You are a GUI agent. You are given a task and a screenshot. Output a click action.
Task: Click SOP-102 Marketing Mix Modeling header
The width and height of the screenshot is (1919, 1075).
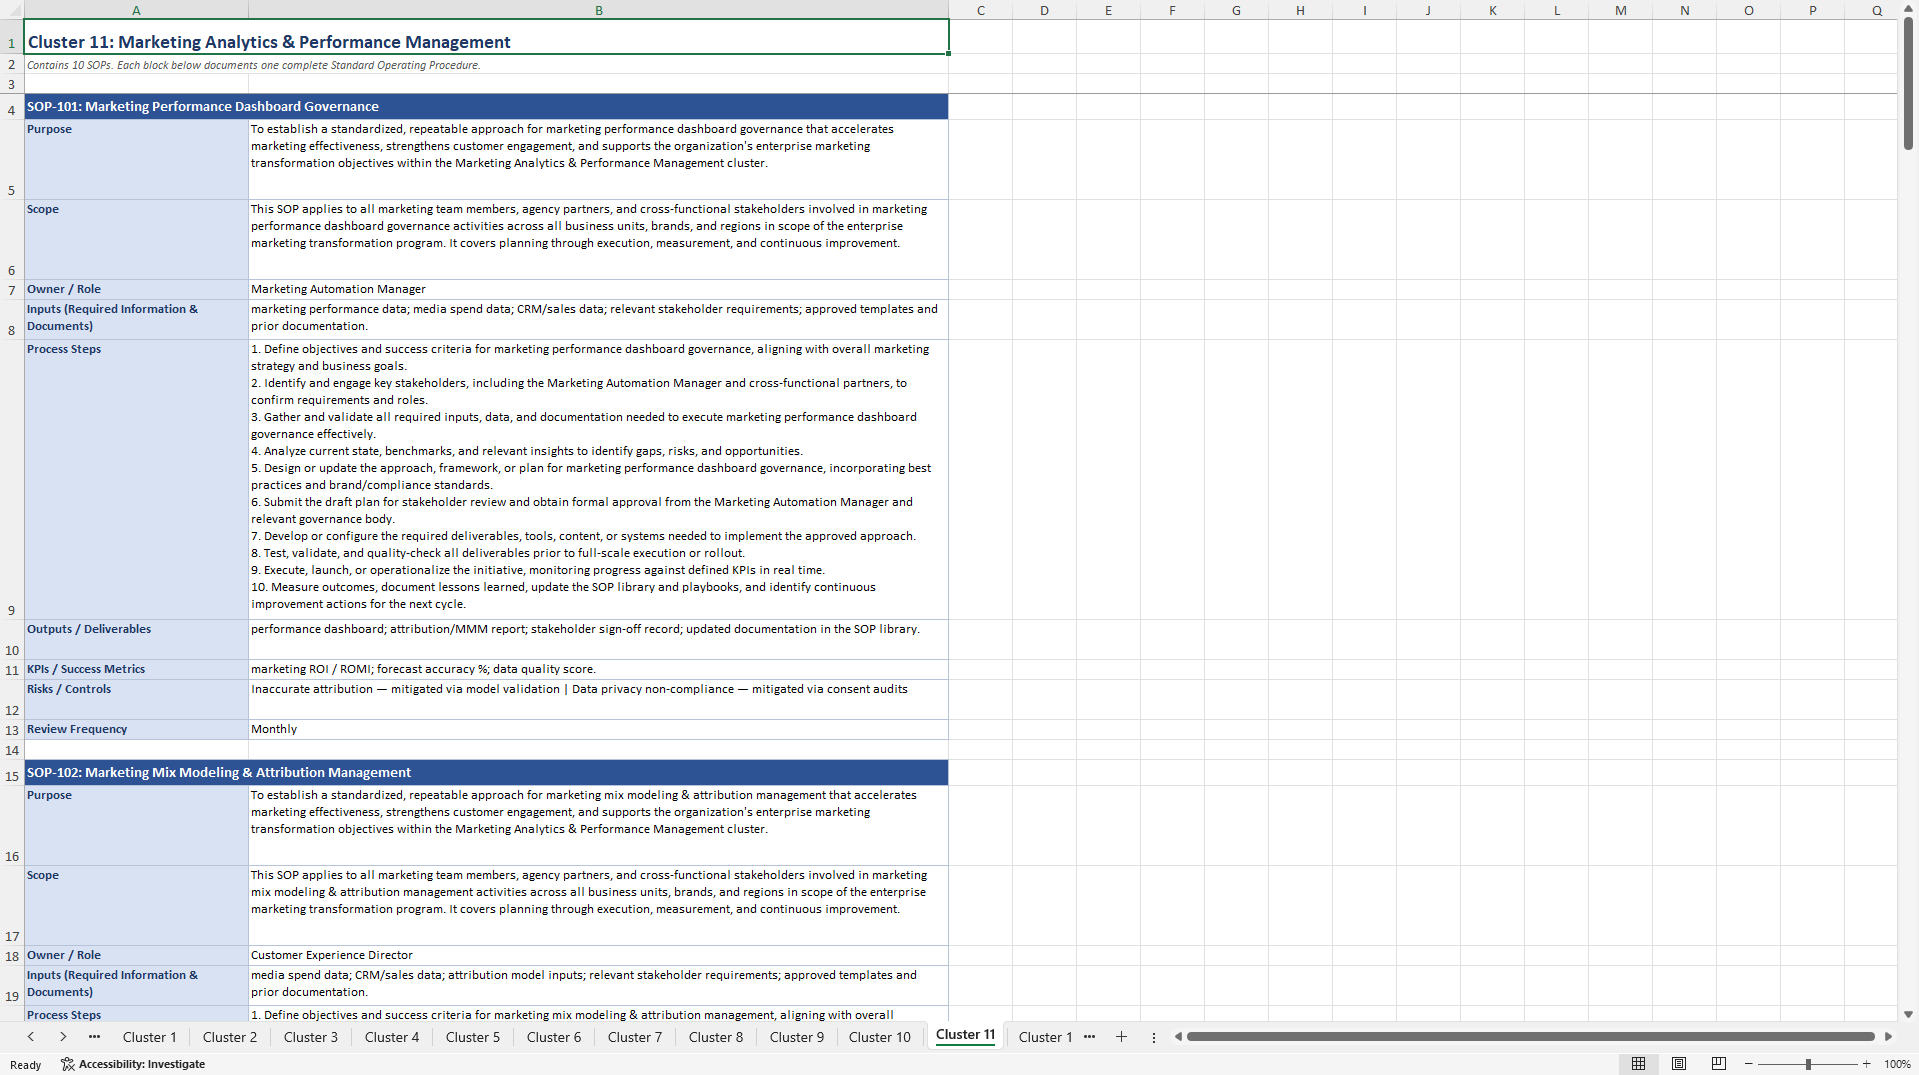point(486,772)
